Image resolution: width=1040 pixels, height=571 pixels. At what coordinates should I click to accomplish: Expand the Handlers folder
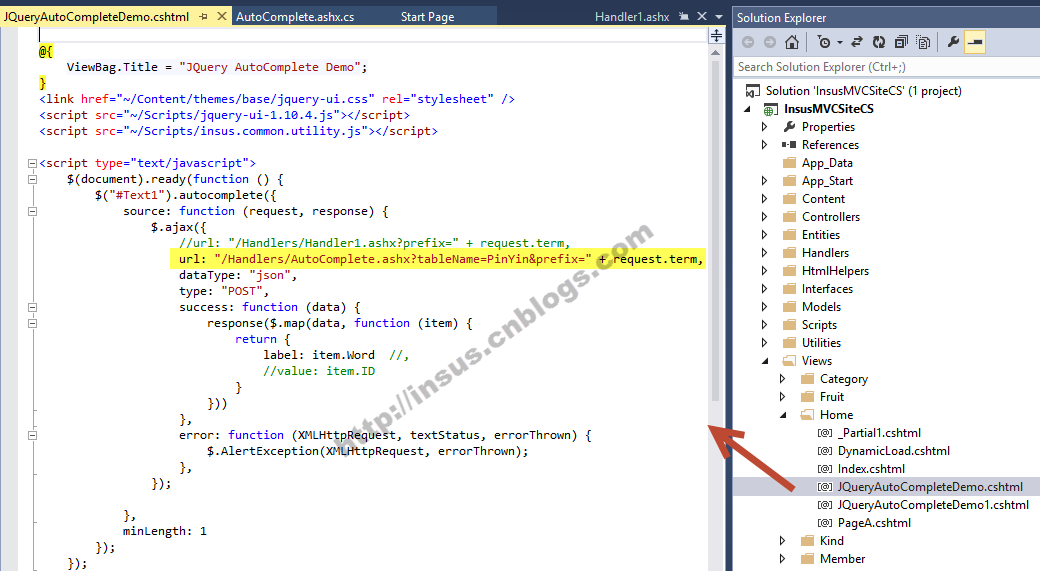coord(764,253)
